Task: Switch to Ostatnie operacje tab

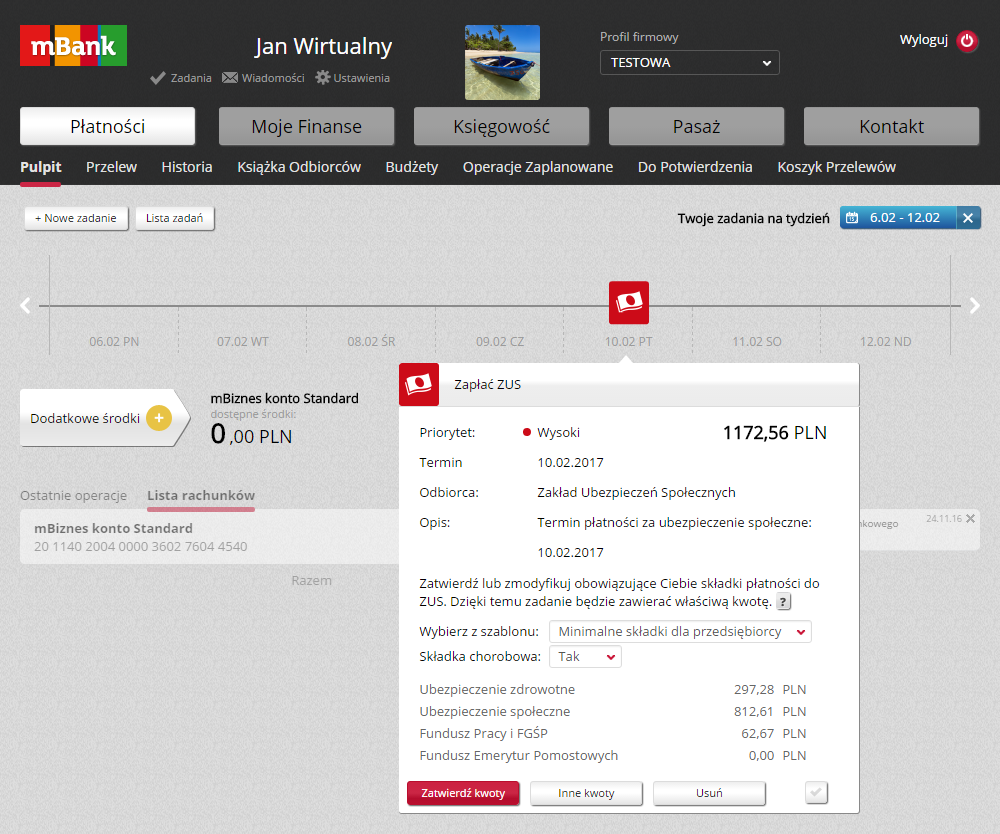Action: (73, 495)
